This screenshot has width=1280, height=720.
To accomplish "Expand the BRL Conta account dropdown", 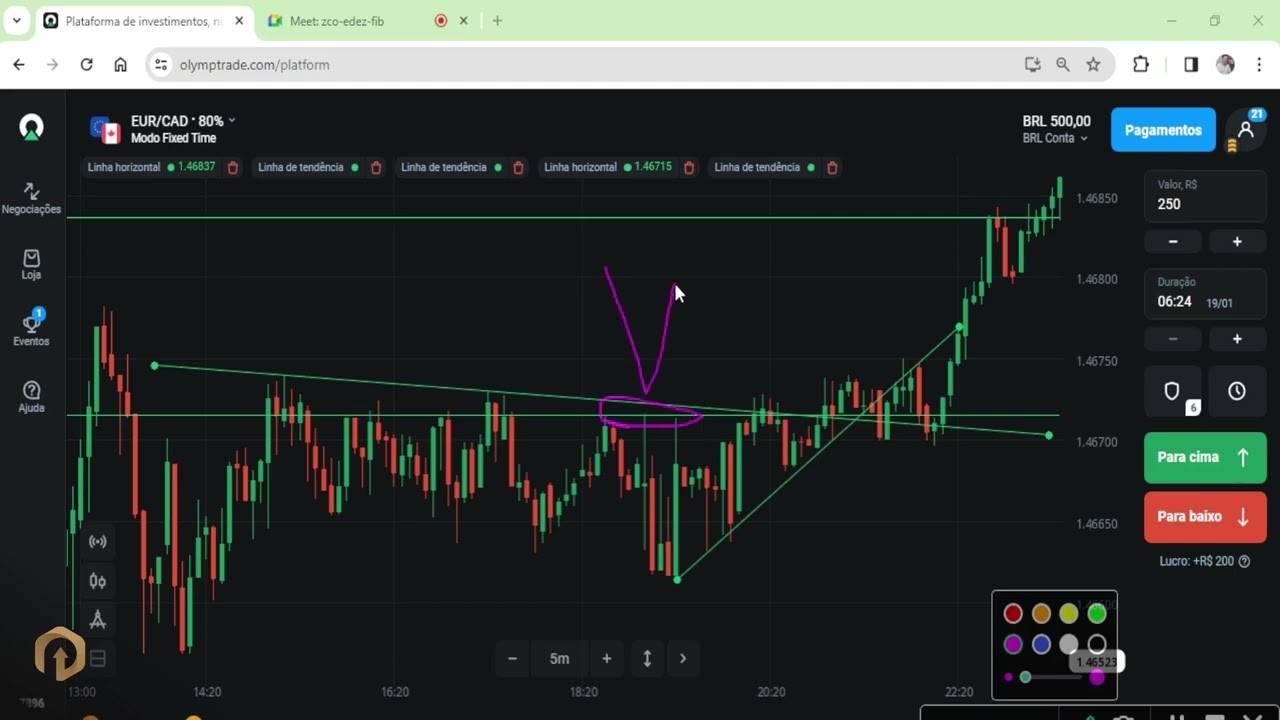I will 1055,138.
